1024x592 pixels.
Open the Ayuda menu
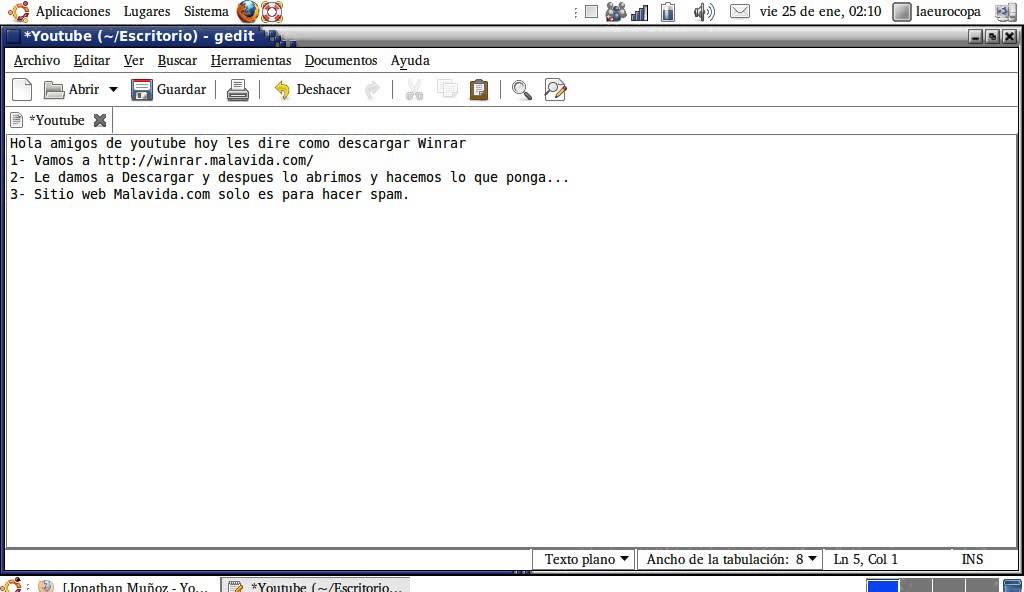click(410, 60)
